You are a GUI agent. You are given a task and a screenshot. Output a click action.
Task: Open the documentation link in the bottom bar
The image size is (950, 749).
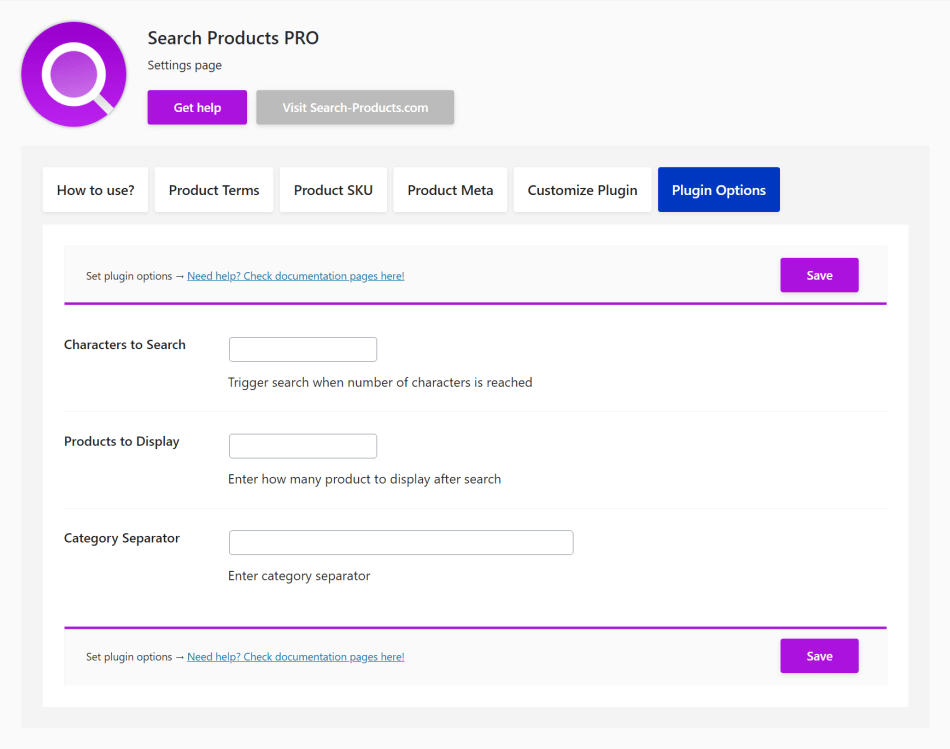pos(296,657)
